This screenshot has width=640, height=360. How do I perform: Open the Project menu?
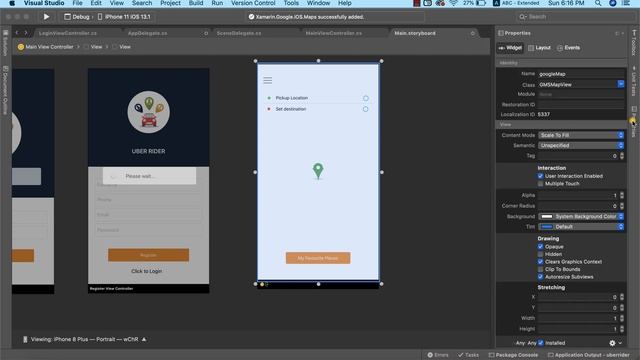point(170,3)
